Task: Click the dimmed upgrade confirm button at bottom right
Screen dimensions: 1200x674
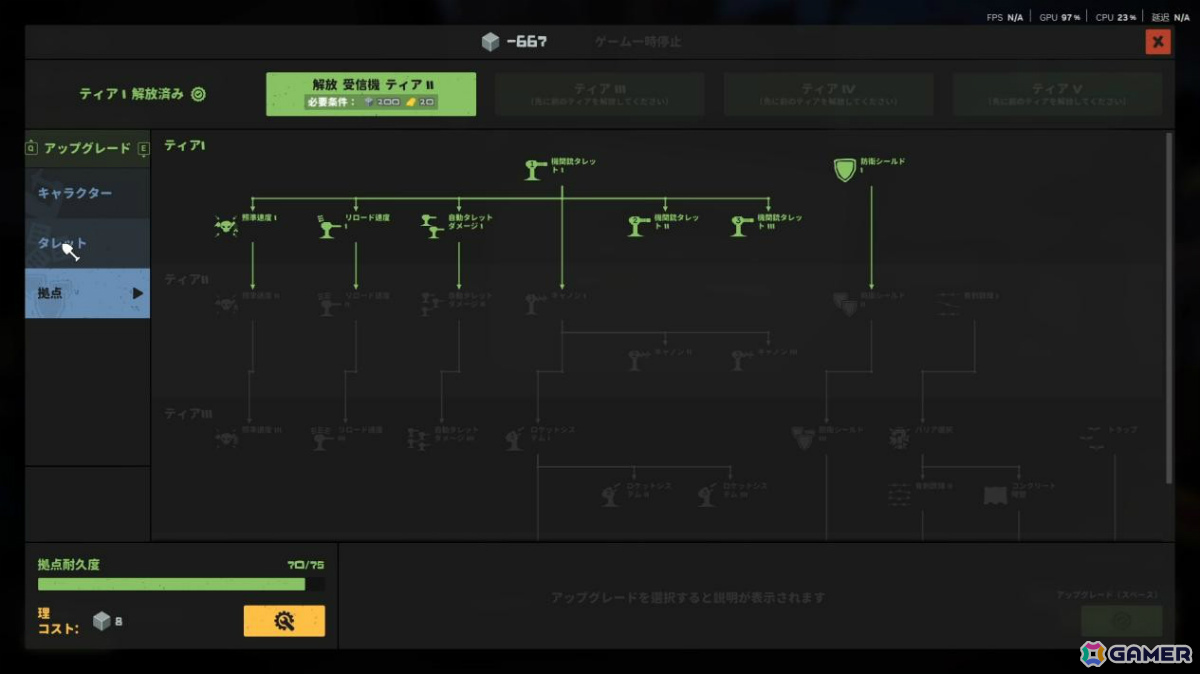Action: (1121, 620)
